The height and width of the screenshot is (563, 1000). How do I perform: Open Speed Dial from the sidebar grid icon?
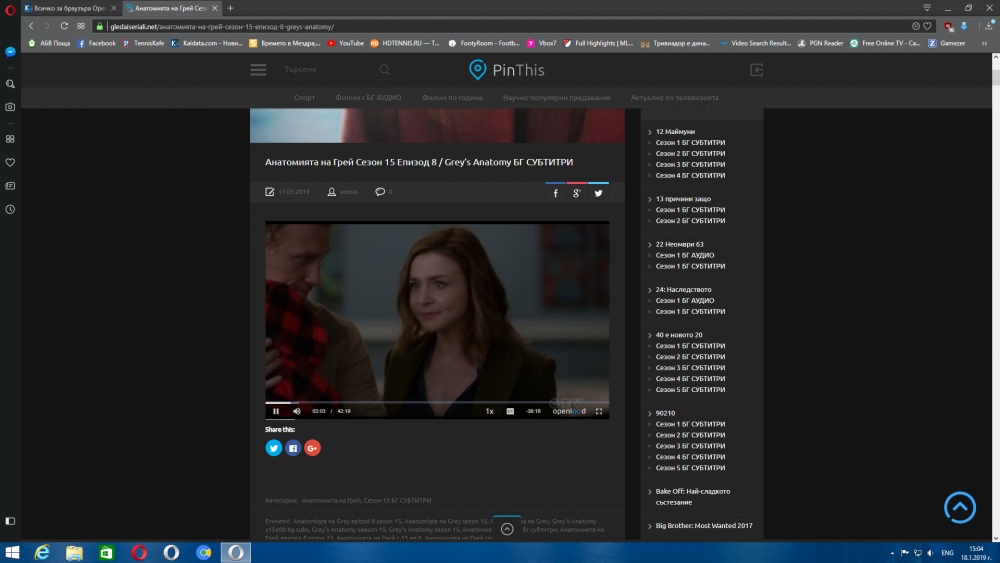pos(10,138)
